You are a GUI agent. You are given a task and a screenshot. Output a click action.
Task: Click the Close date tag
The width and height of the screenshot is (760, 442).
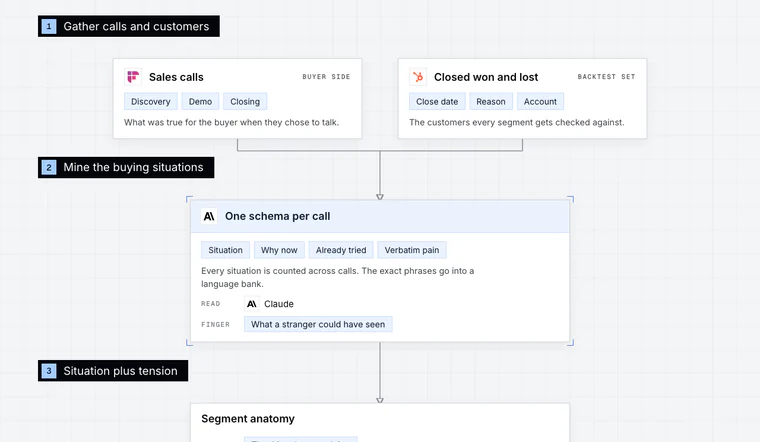(437, 101)
